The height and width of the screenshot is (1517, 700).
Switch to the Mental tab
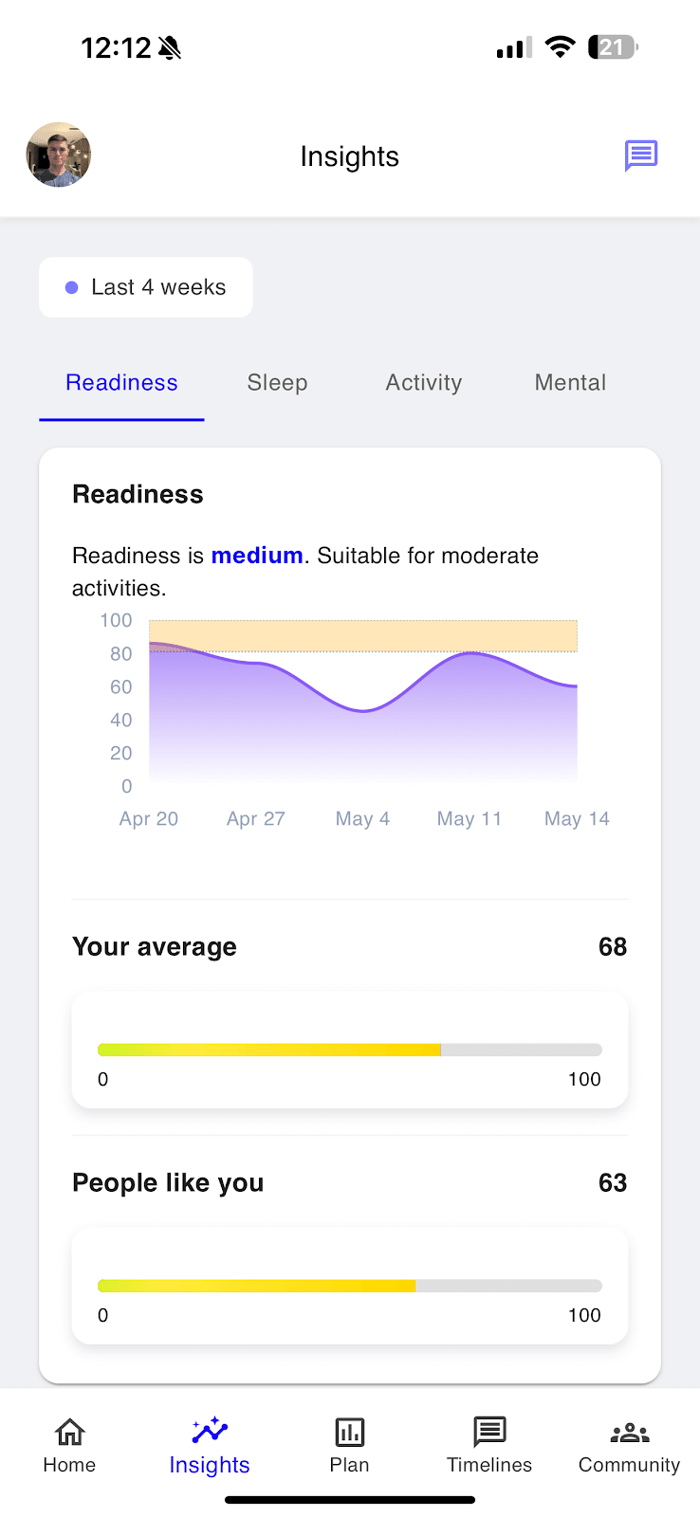570,382
